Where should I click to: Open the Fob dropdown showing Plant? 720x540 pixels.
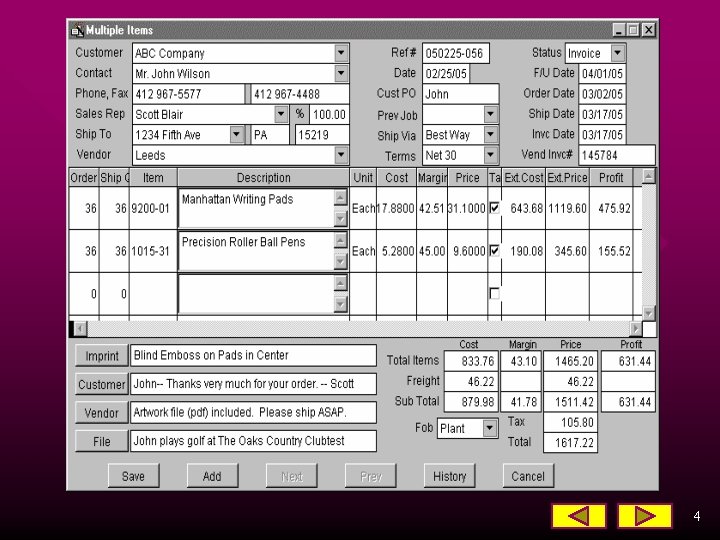[489, 428]
